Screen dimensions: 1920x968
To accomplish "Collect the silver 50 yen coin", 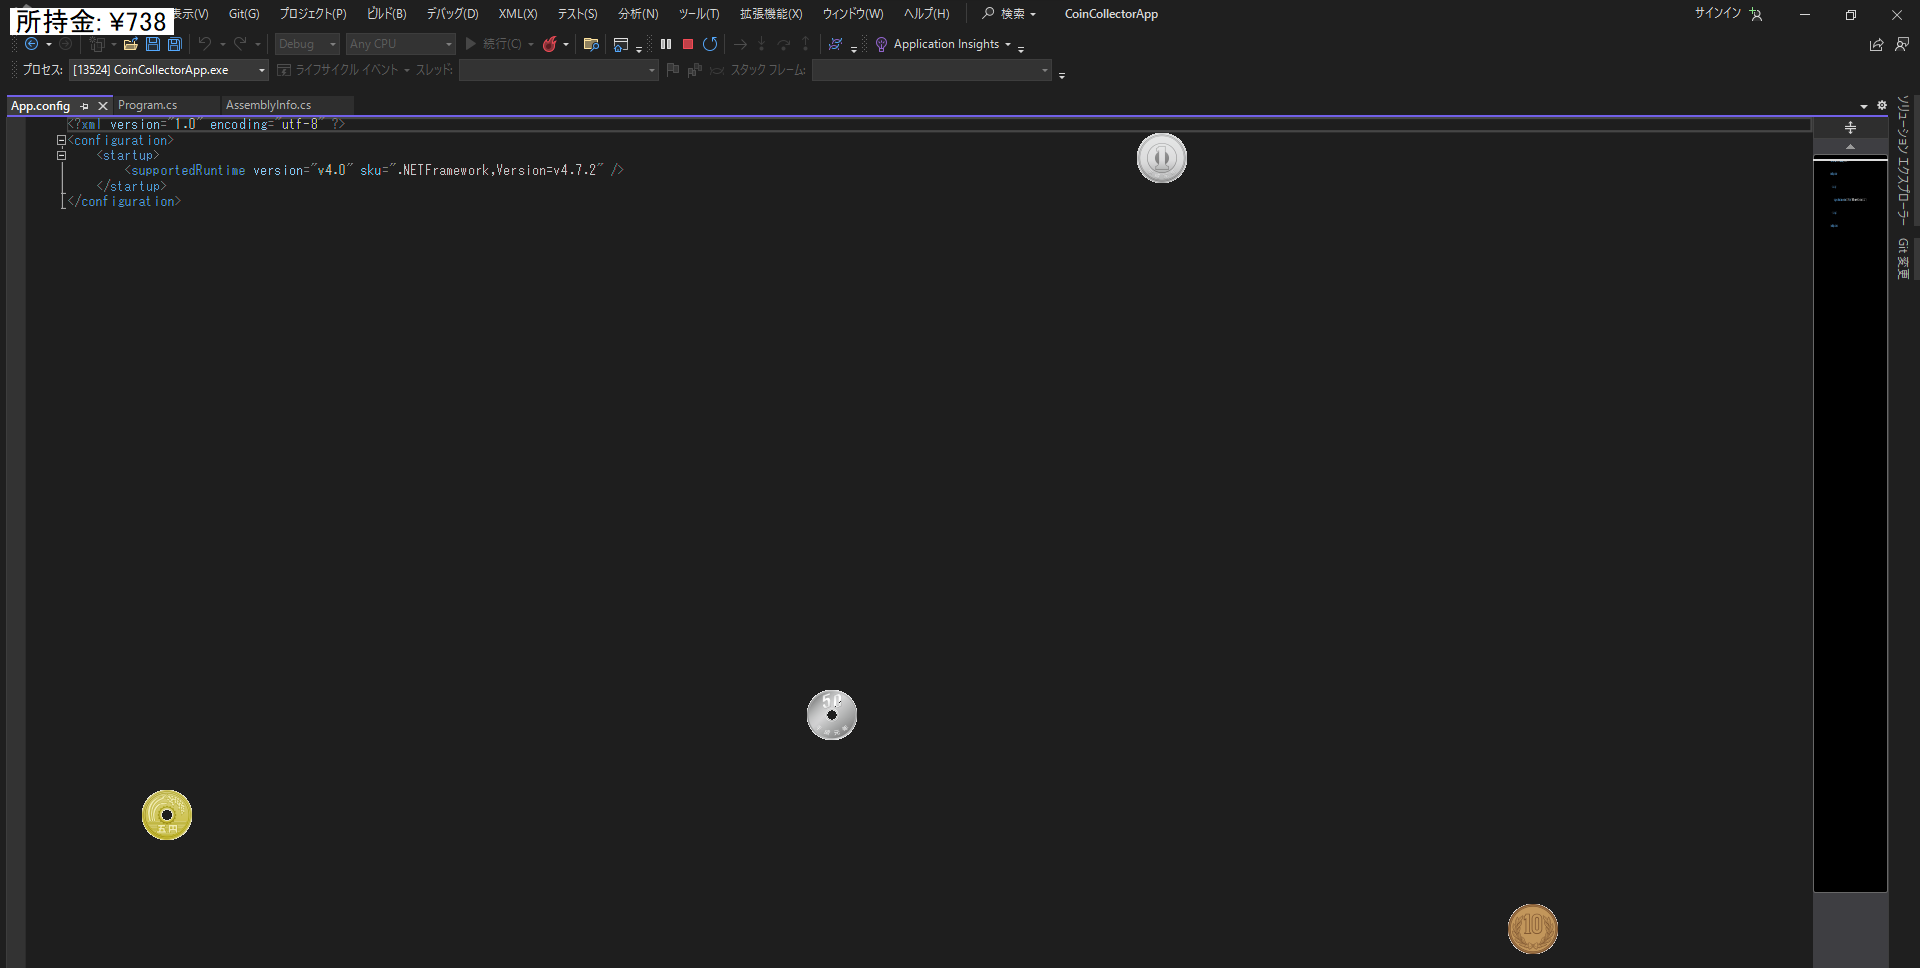I will (832, 715).
